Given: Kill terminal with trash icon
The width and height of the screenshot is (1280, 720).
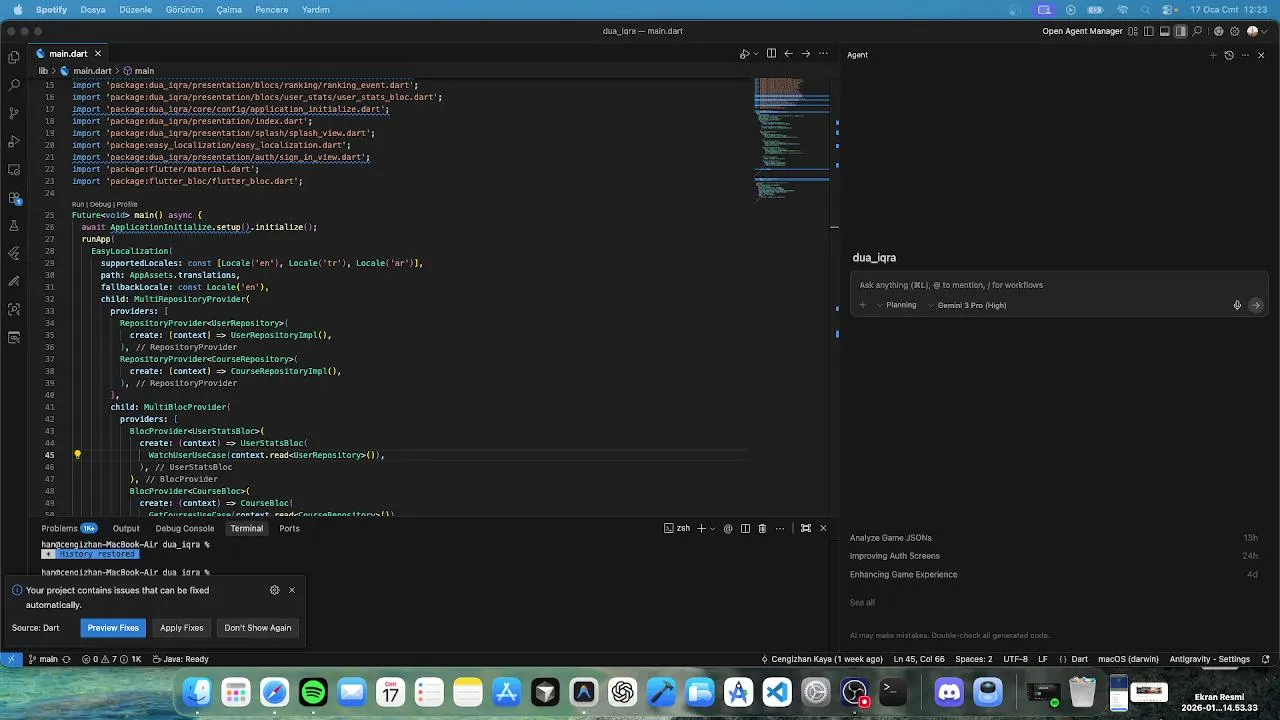Looking at the screenshot, I should click(x=762, y=528).
